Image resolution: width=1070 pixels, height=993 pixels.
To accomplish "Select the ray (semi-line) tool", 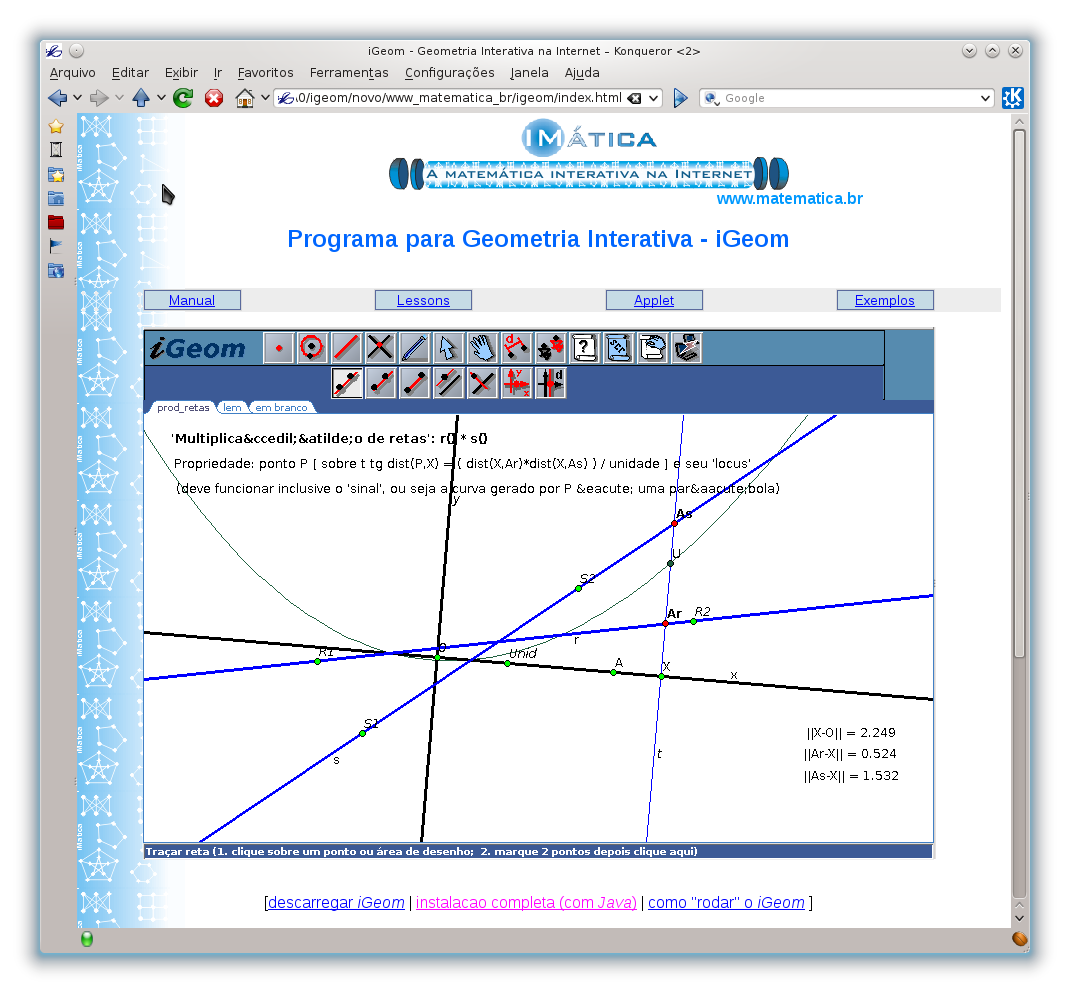I will (x=381, y=382).
